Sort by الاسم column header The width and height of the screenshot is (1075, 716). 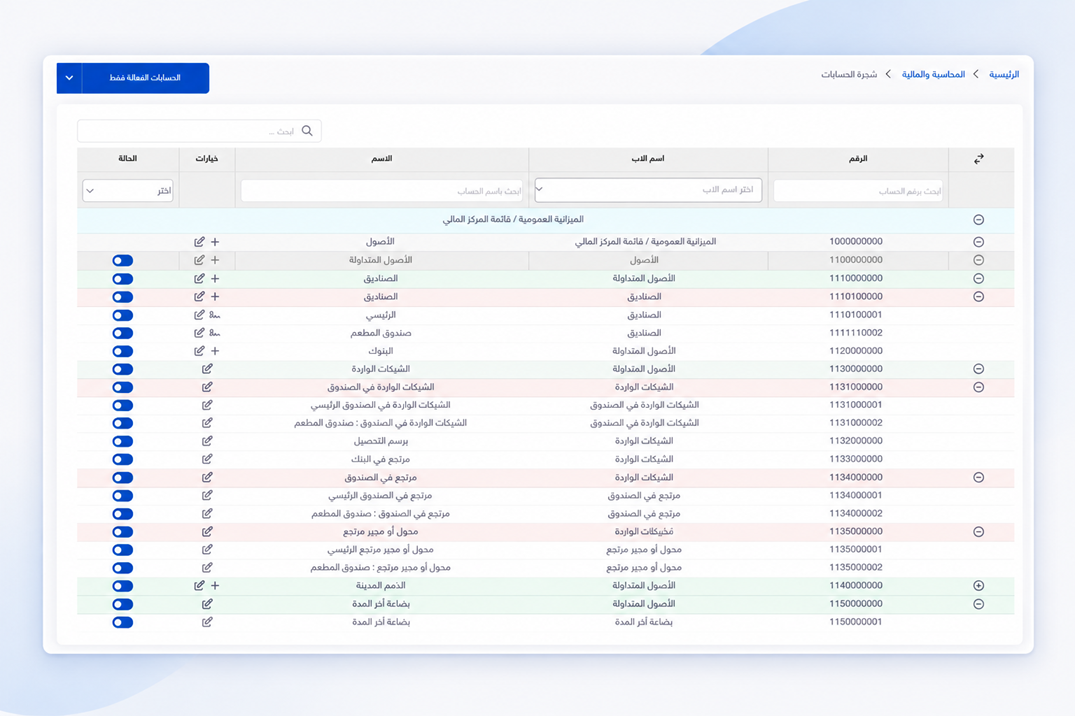(x=382, y=159)
